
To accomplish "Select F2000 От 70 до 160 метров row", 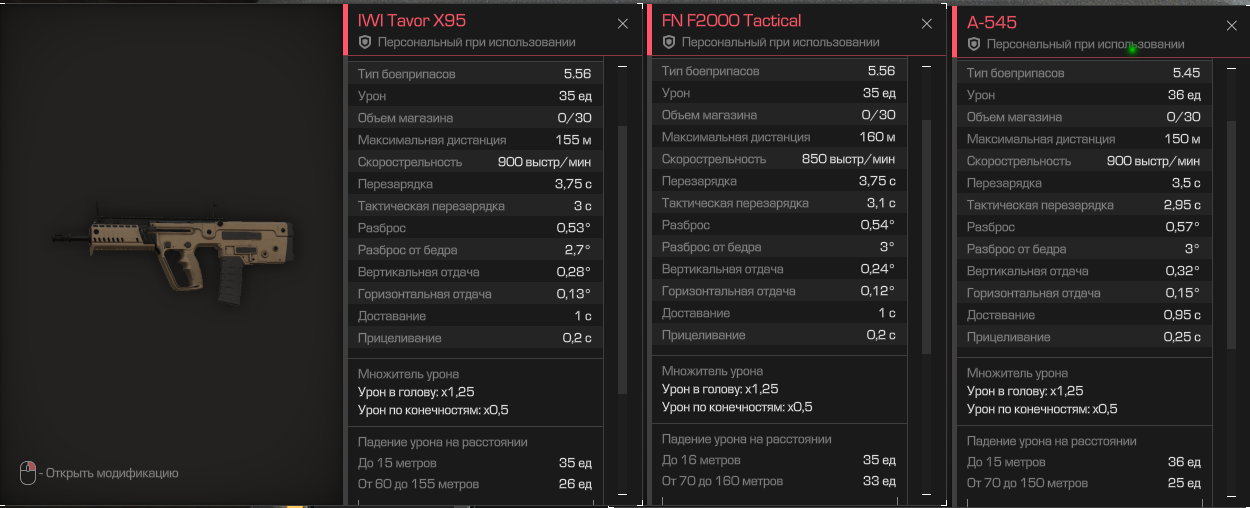I will pos(780,481).
